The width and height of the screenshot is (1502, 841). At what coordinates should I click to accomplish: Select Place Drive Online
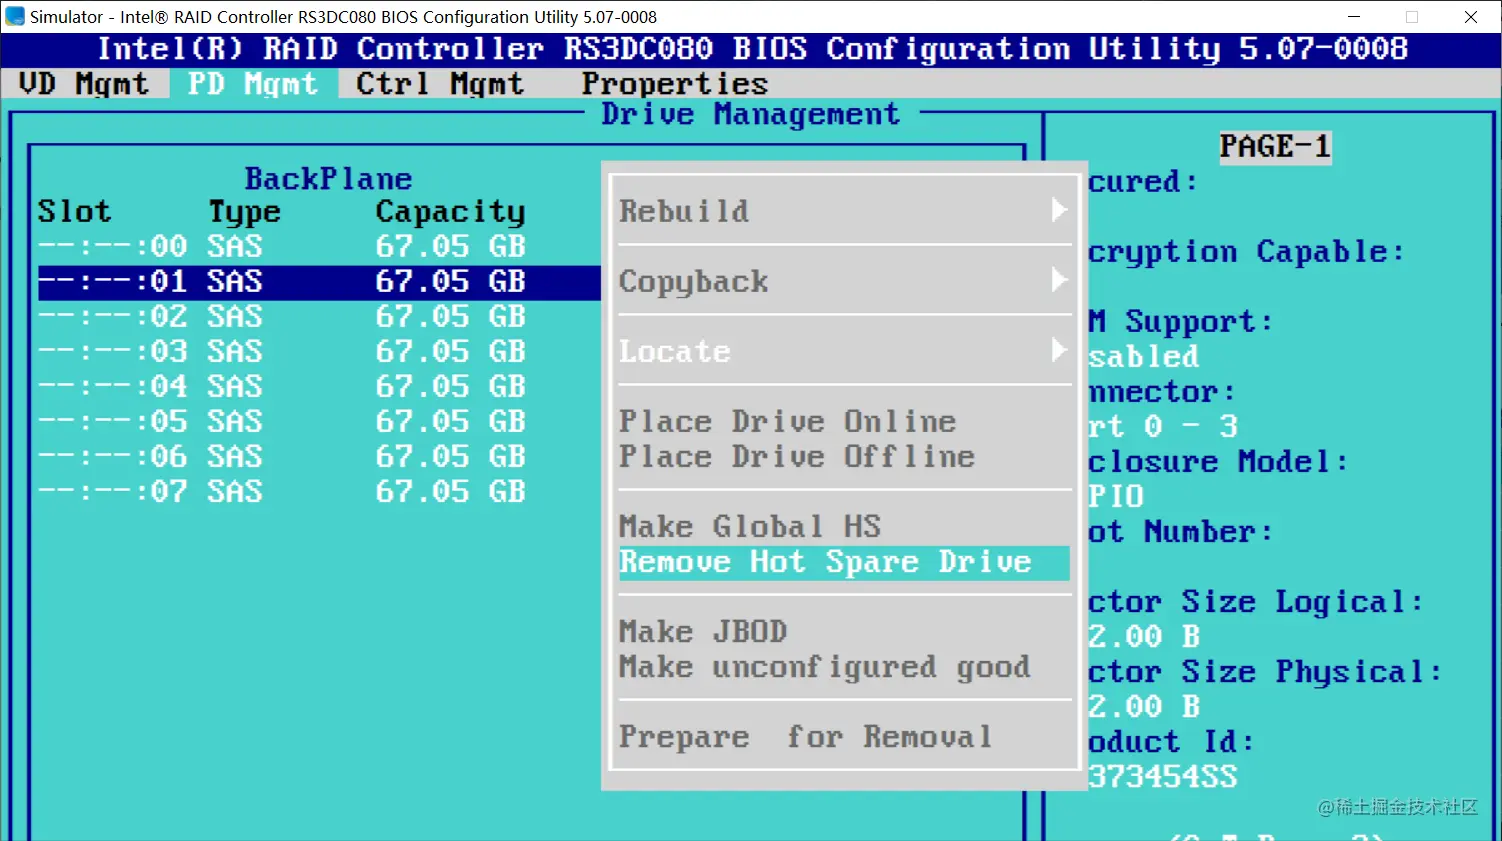787,422
